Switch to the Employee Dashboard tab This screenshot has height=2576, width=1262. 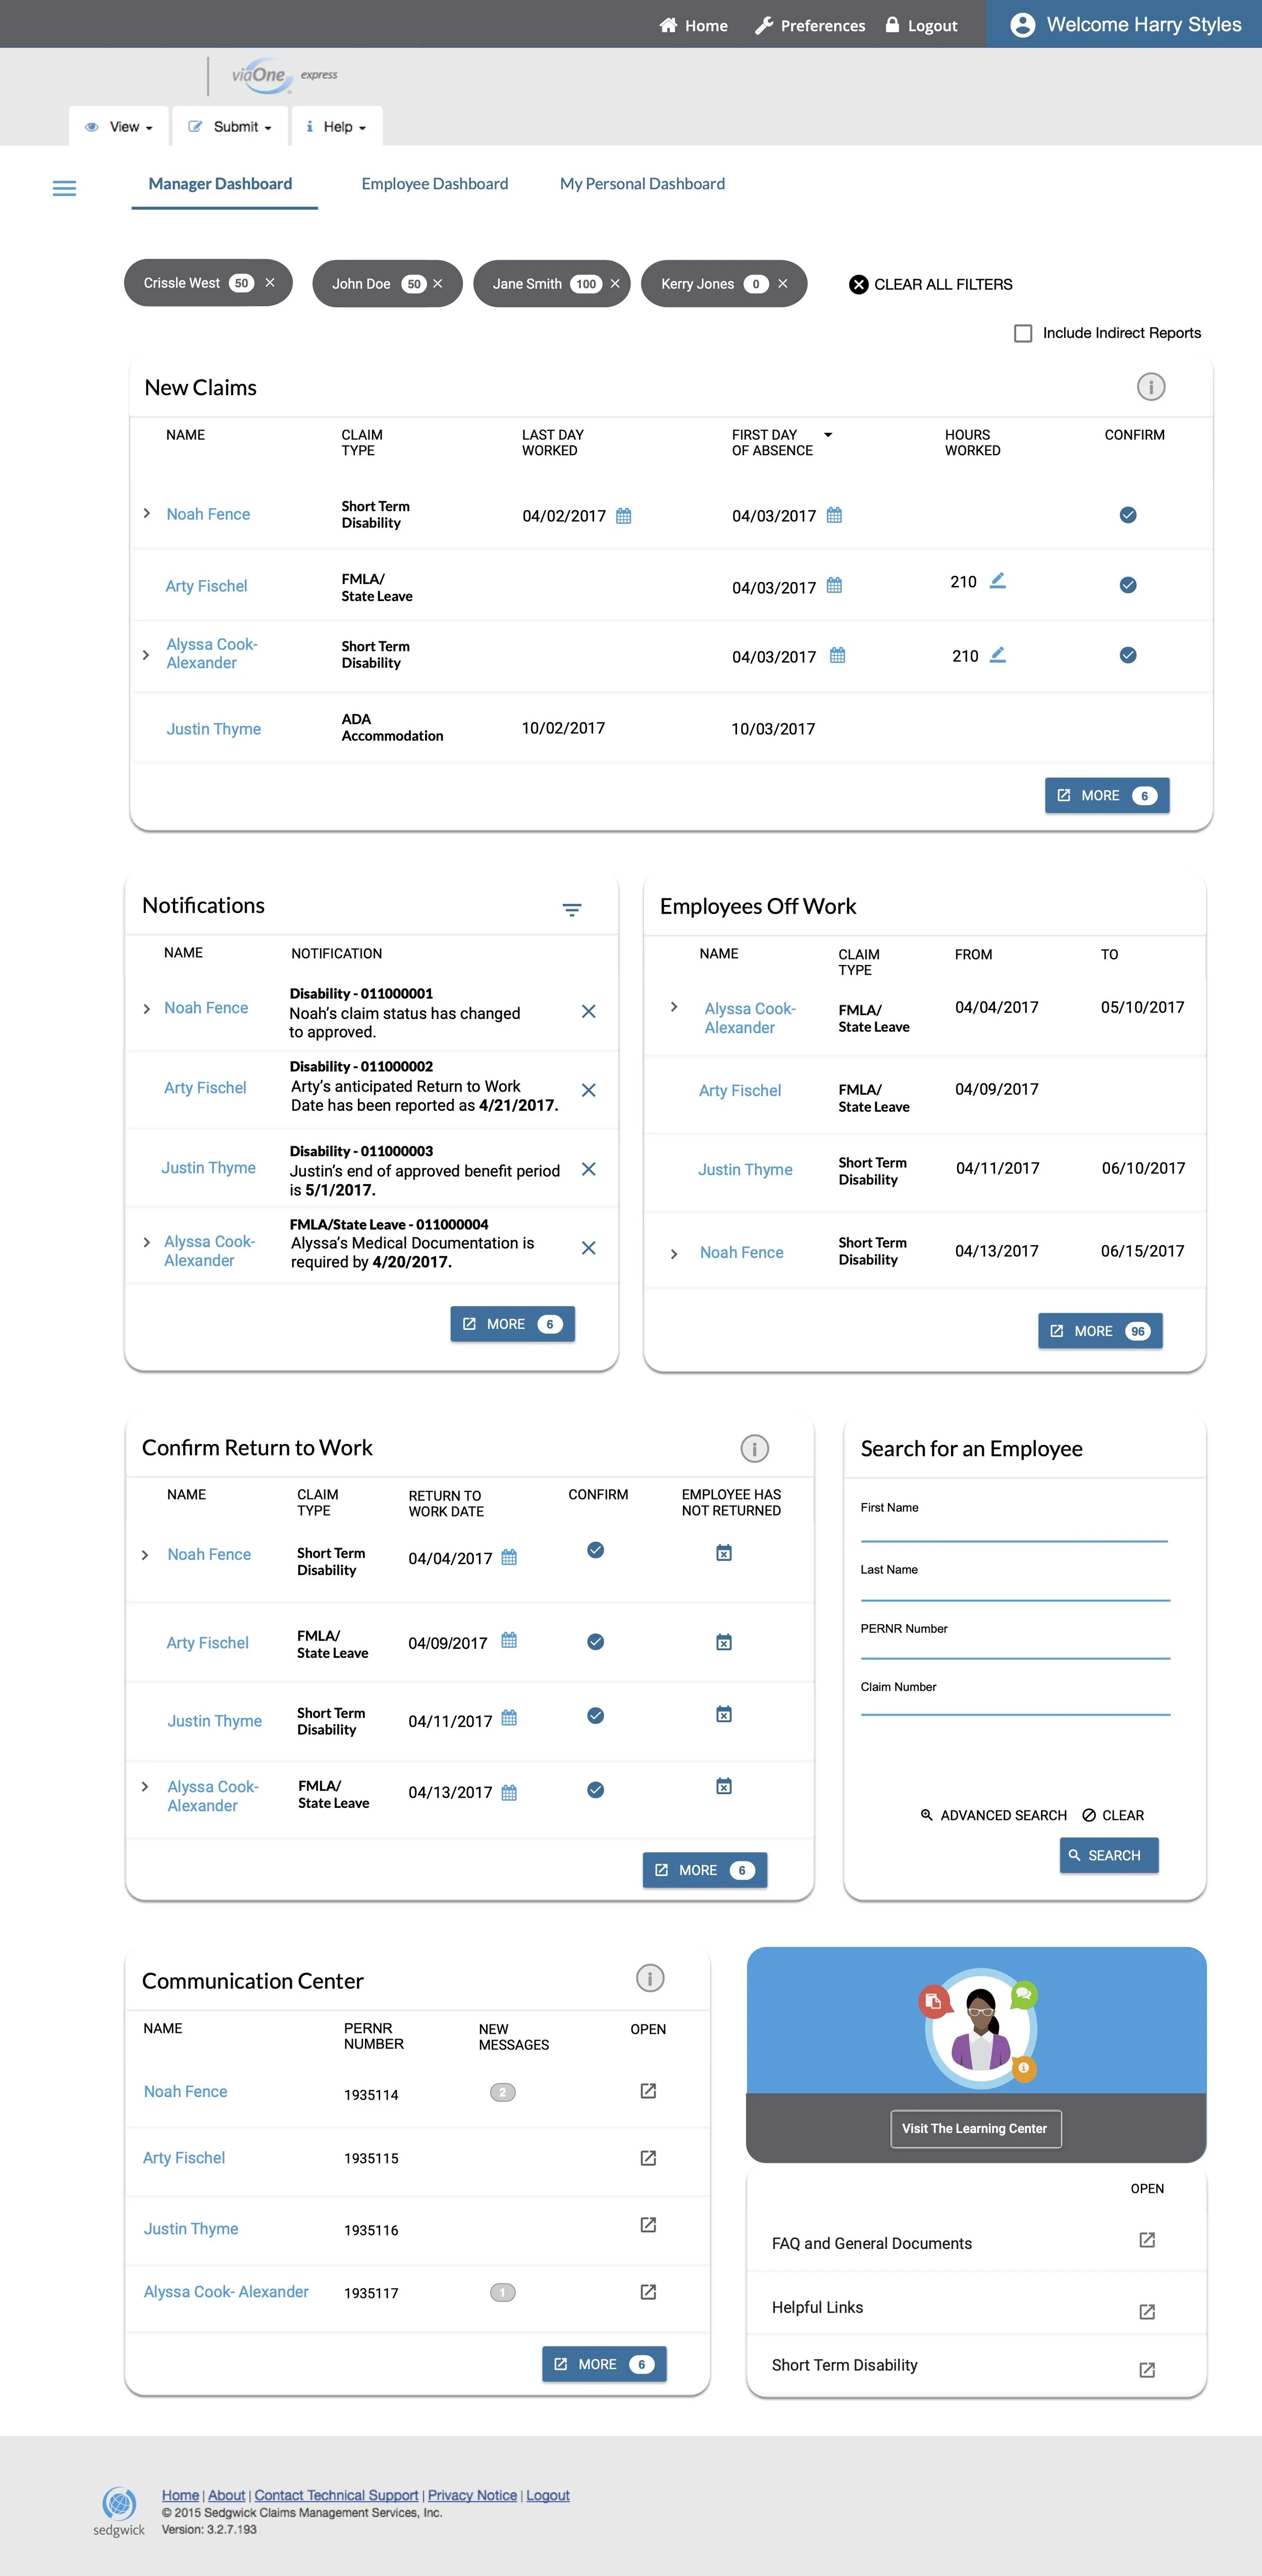[434, 183]
